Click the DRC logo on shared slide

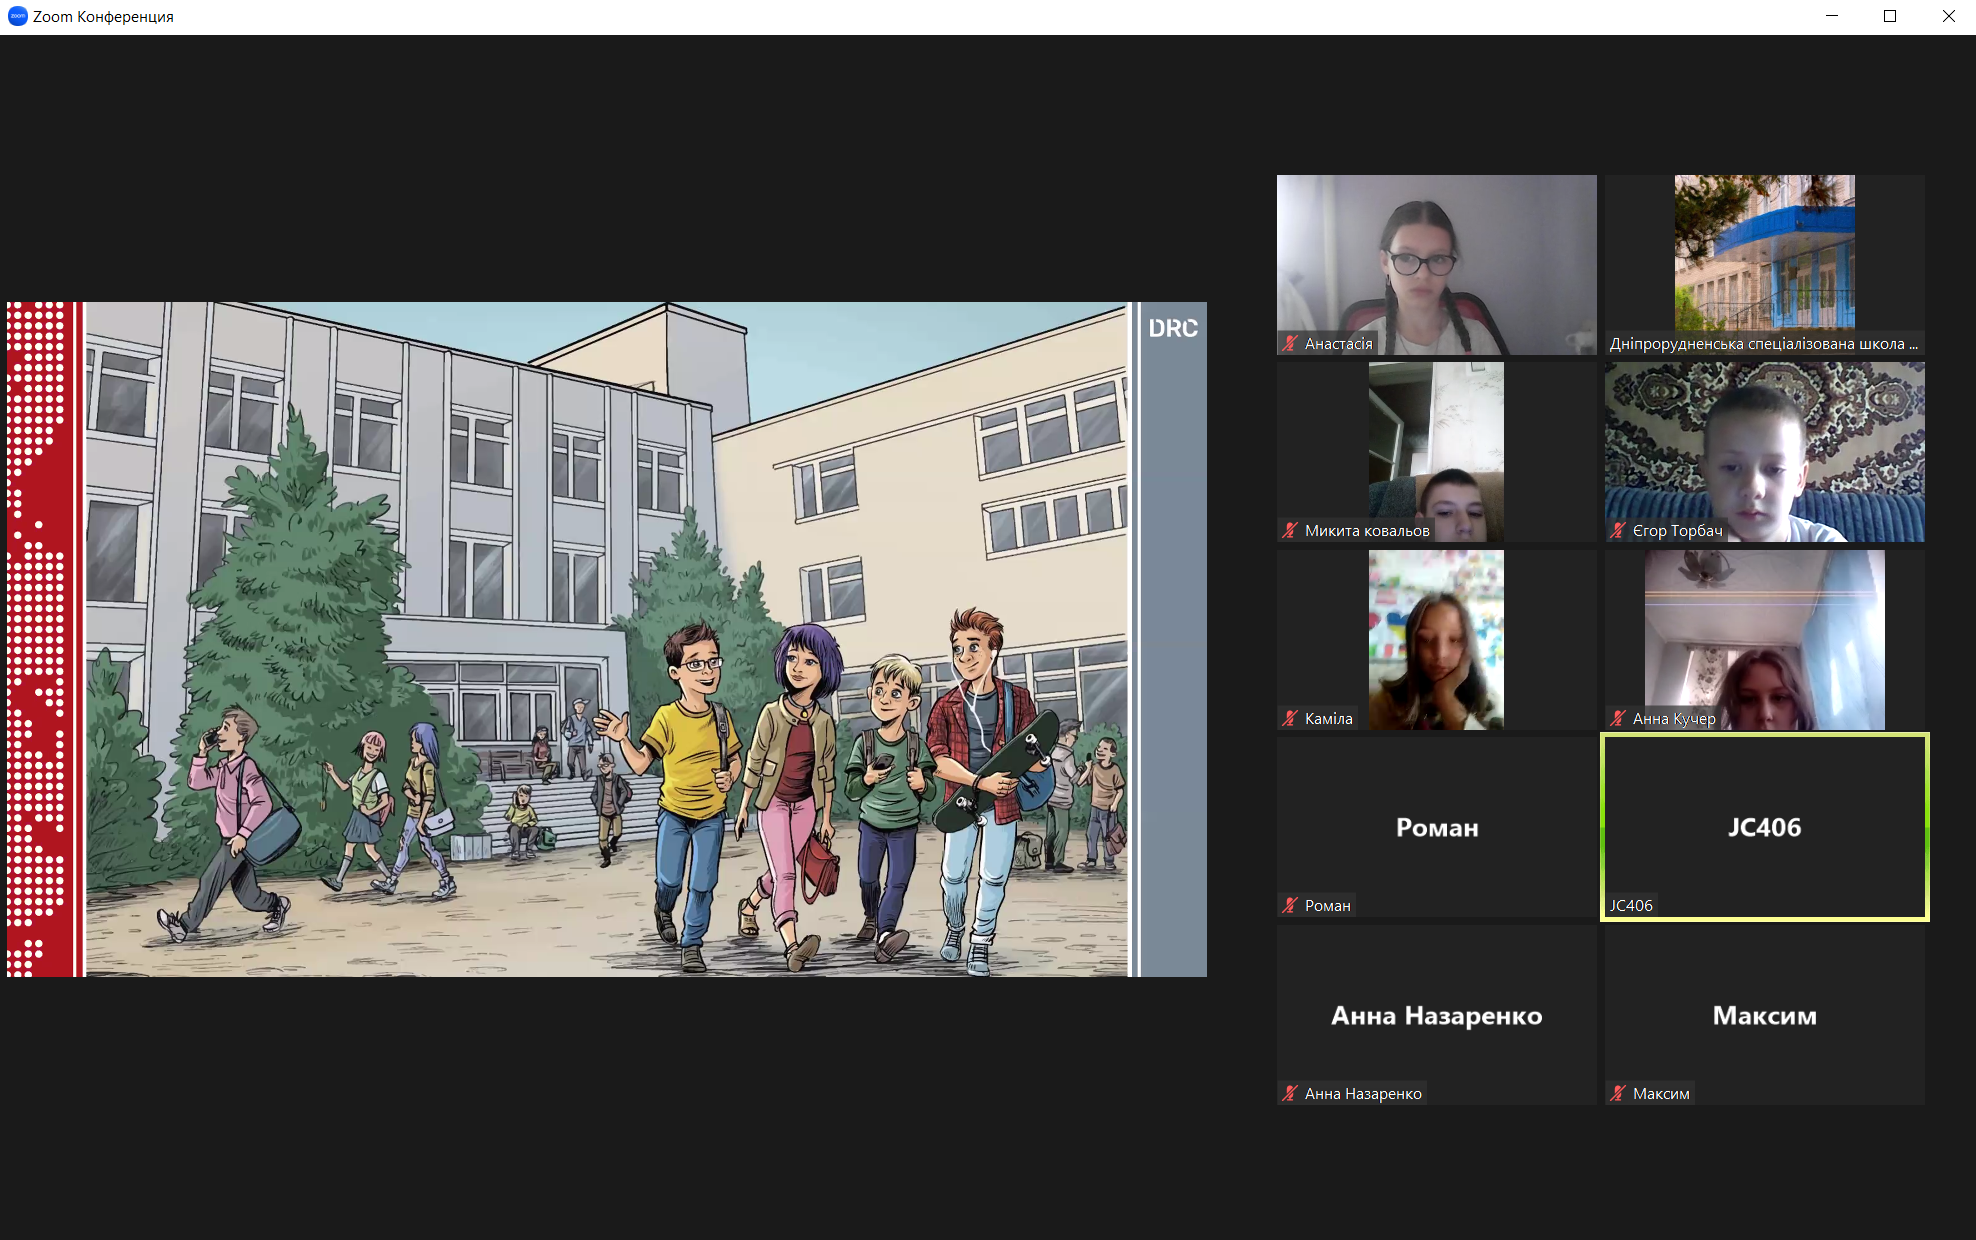(1172, 328)
